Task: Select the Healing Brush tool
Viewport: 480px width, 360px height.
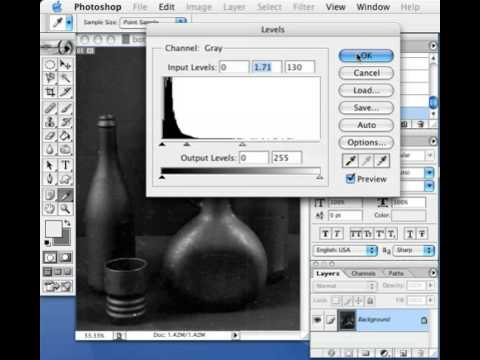Action: point(50,108)
